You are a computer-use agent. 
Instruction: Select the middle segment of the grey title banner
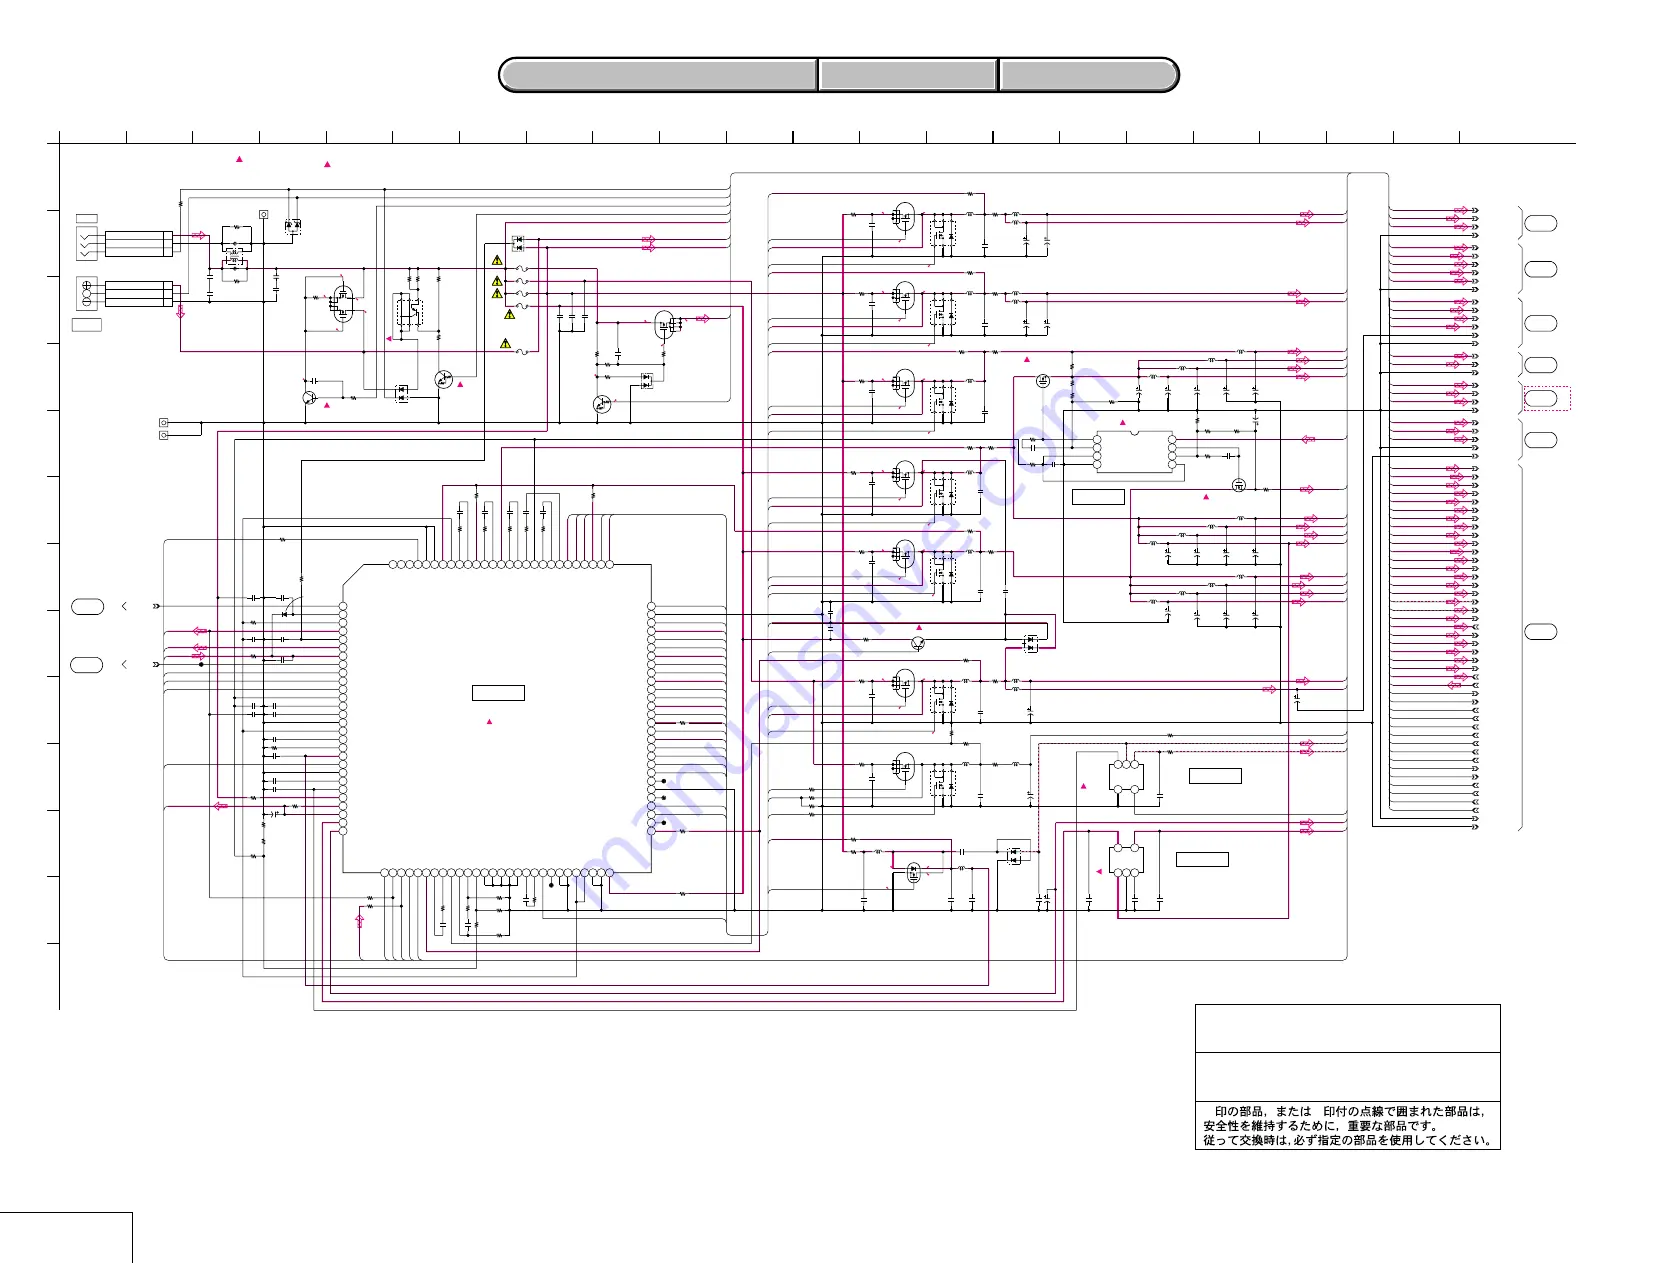click(908, 75)
